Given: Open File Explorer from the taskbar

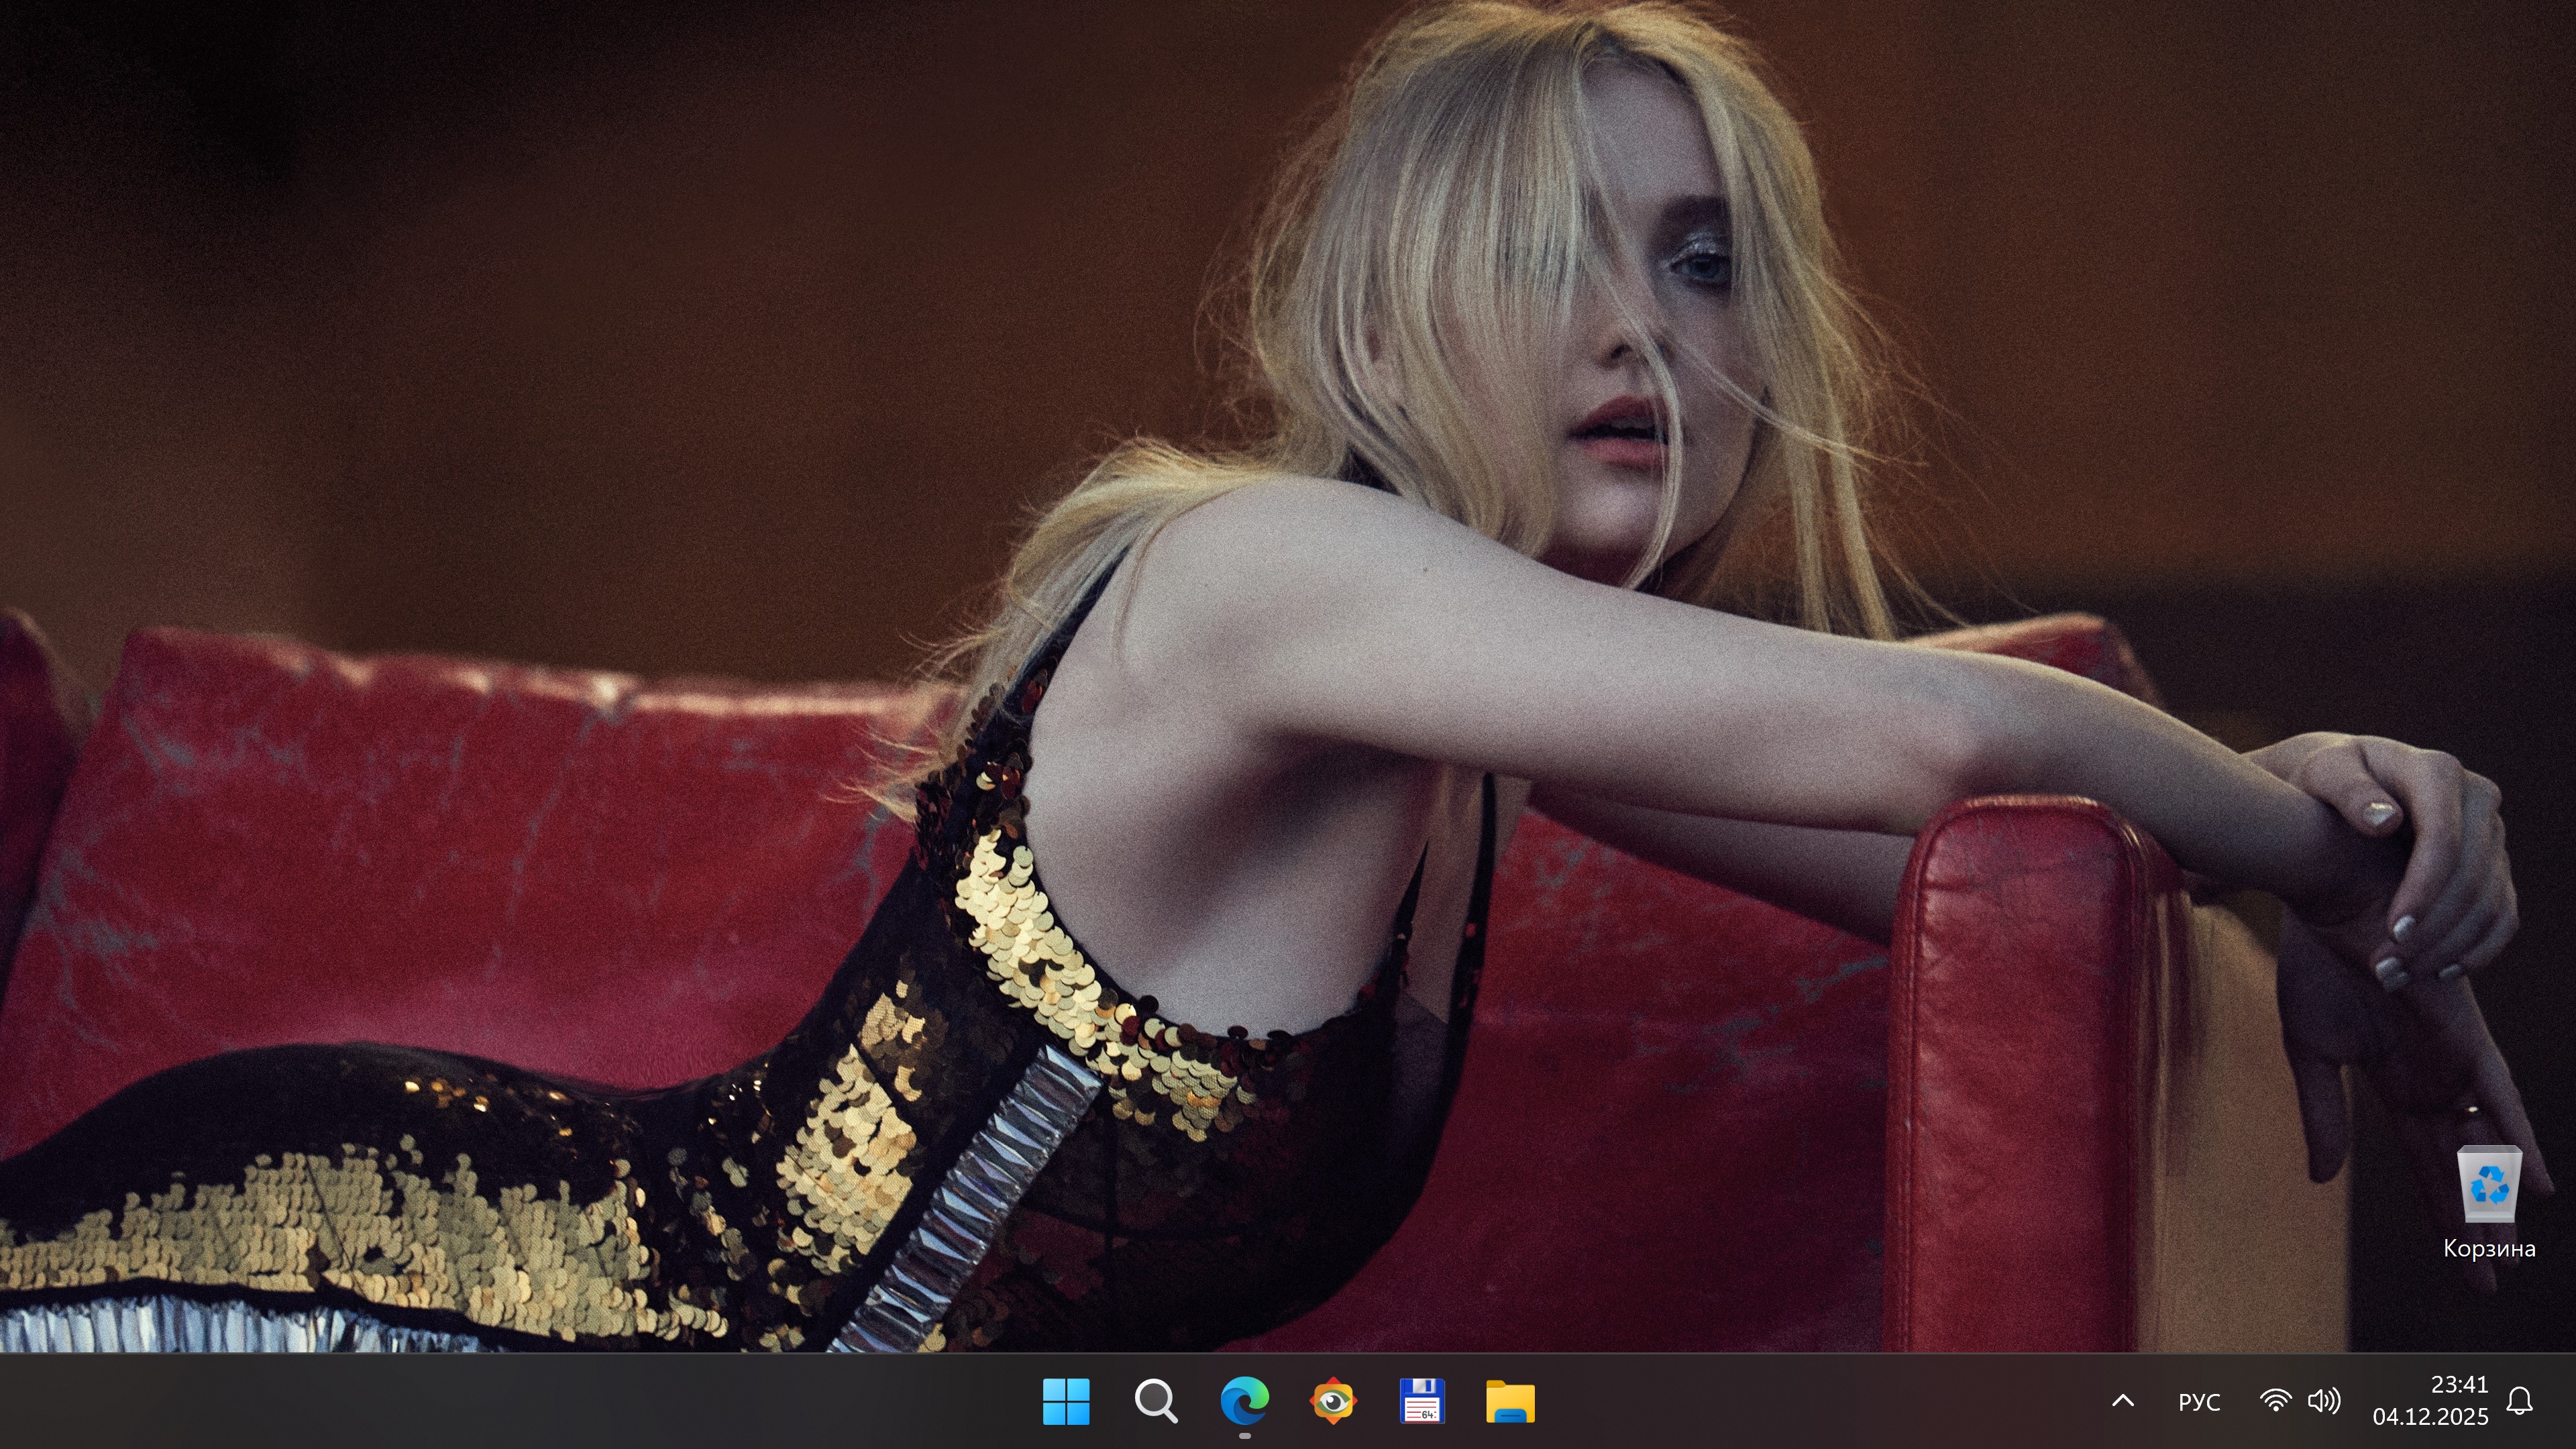Looking at the screenshot, I should (x=1510, y=1401).
